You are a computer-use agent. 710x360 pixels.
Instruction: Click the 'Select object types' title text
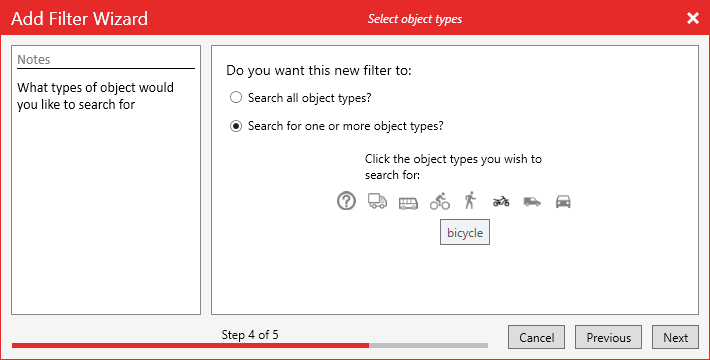415,19
